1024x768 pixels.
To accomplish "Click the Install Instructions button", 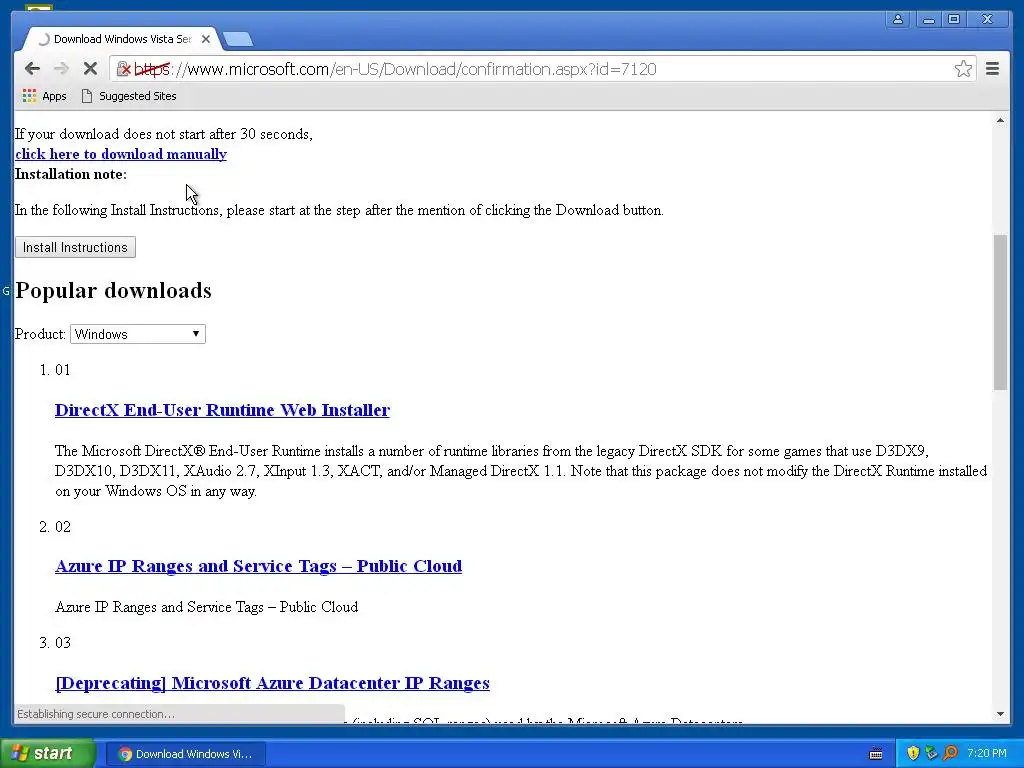I will [x=75, y=248].
